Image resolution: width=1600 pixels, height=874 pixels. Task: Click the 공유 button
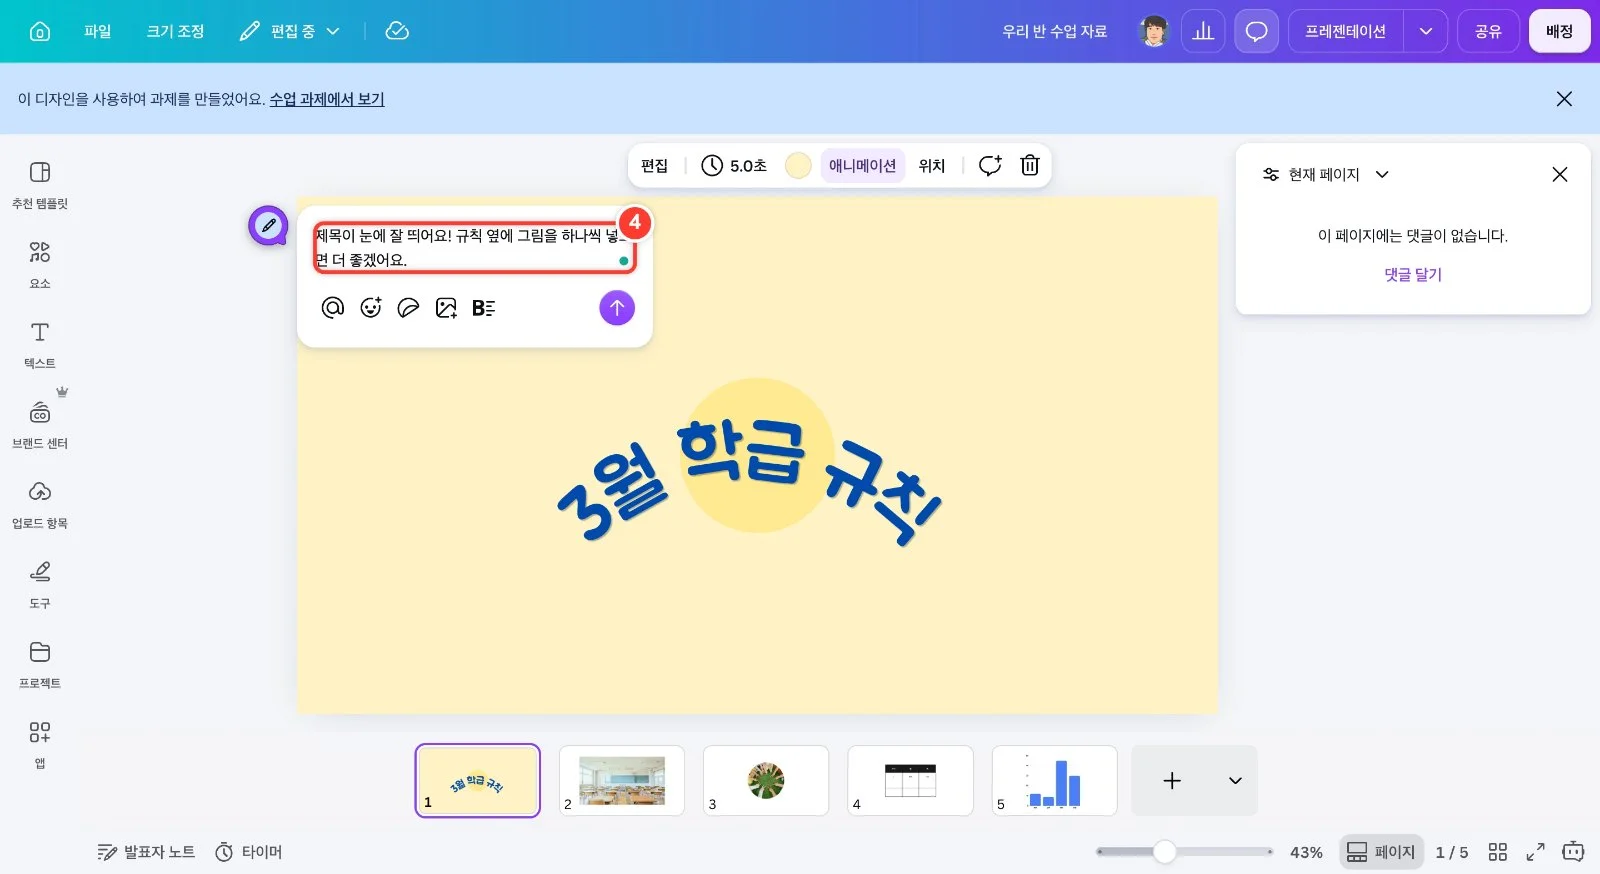1488,31
